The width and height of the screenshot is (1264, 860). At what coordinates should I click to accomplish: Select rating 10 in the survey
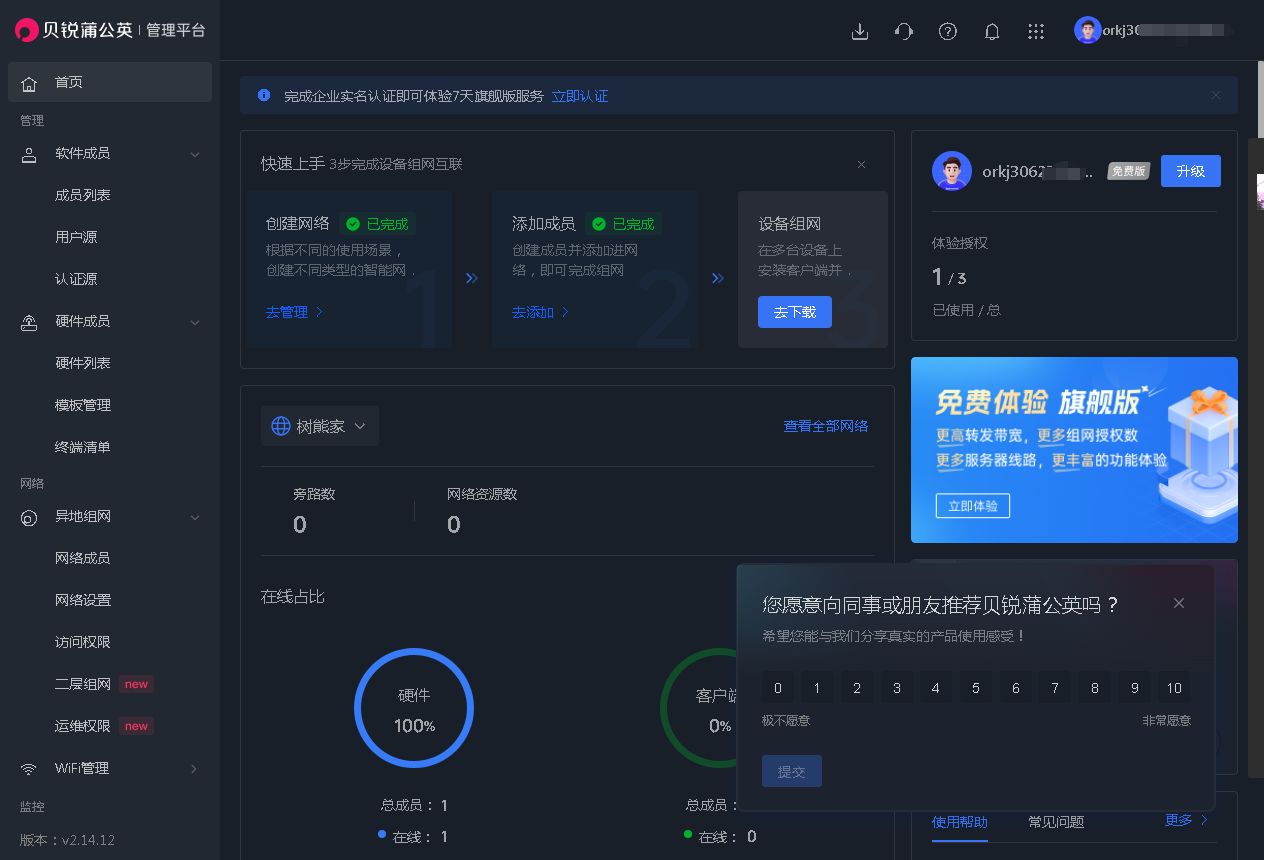coord(1174,688)
